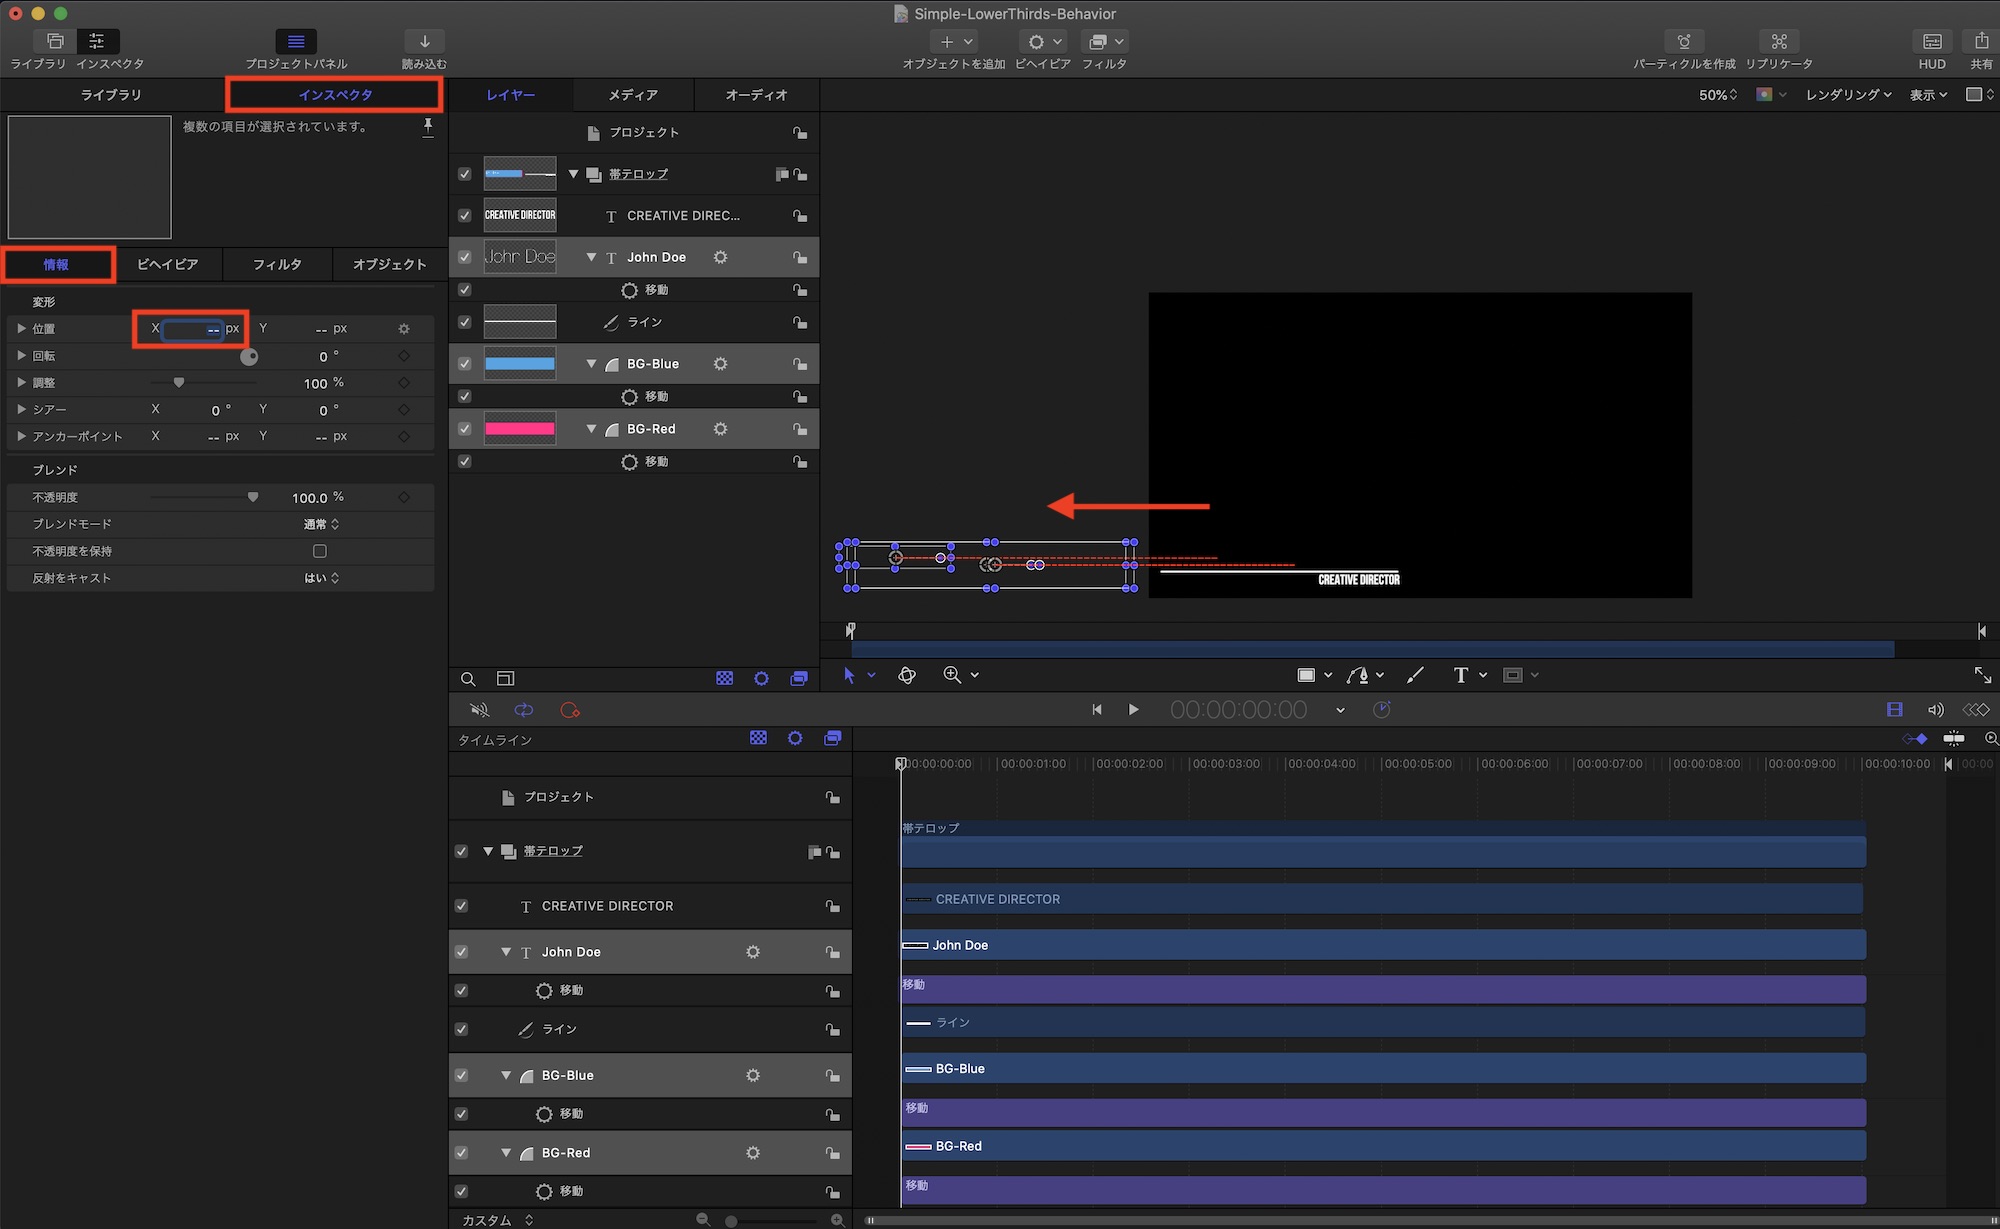The height and width of the screenshot is (1229, 2000).
Task: Uncheck the BG-Blue layer visibility checkbox
Action: (465, 364)
